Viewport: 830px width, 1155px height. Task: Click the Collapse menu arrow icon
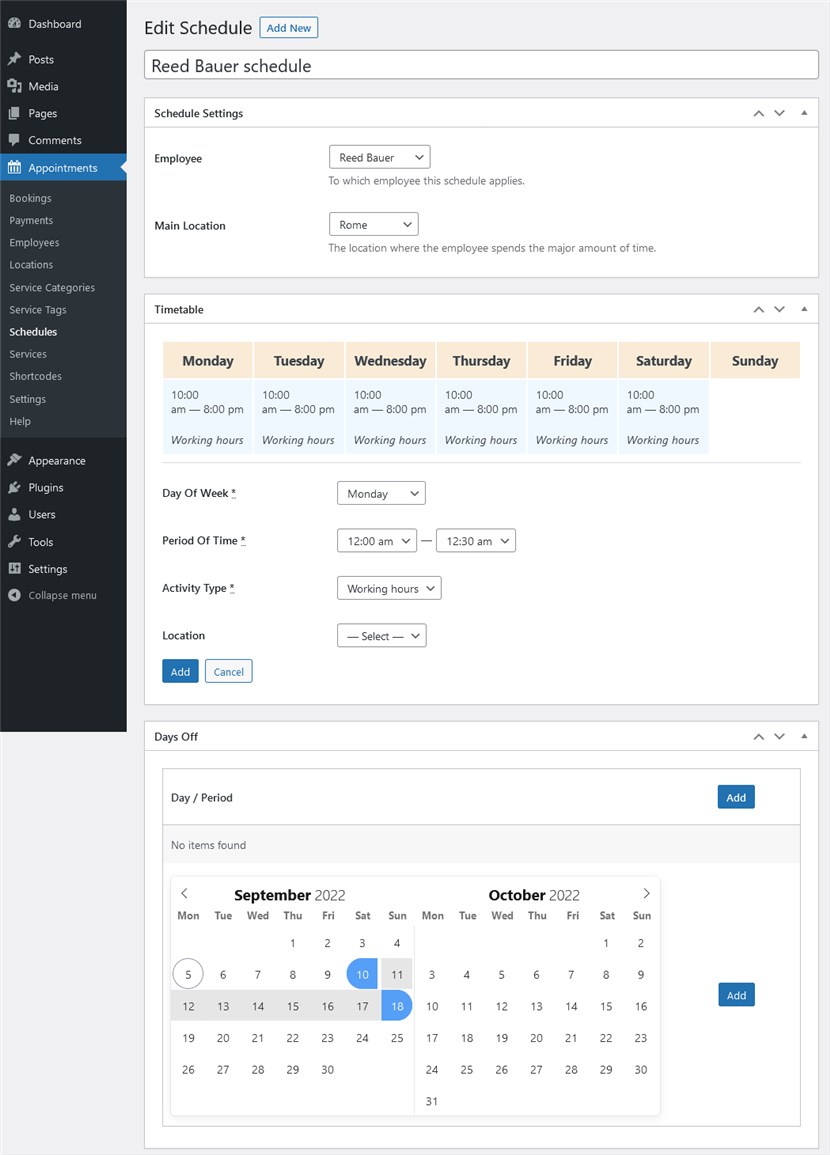(14, 595)
